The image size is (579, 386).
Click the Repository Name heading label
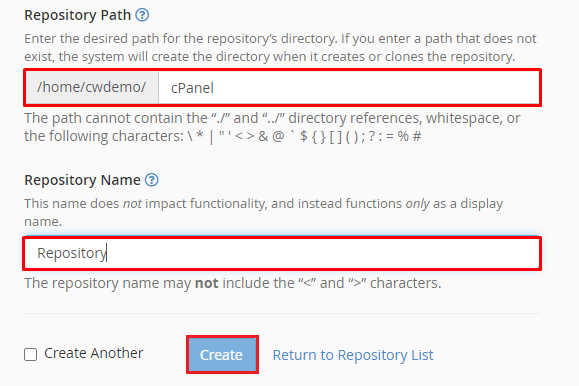coord(82,180)
